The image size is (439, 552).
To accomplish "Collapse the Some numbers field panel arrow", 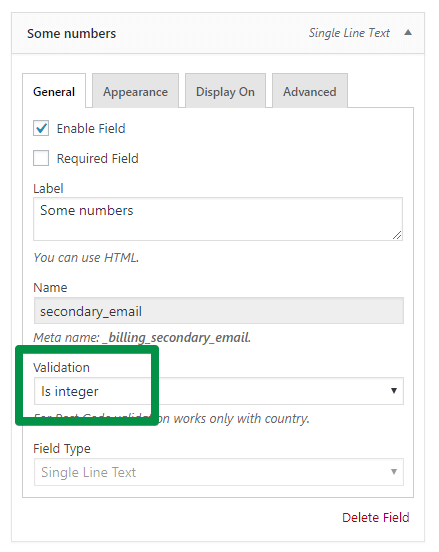I will coord(408,33).
